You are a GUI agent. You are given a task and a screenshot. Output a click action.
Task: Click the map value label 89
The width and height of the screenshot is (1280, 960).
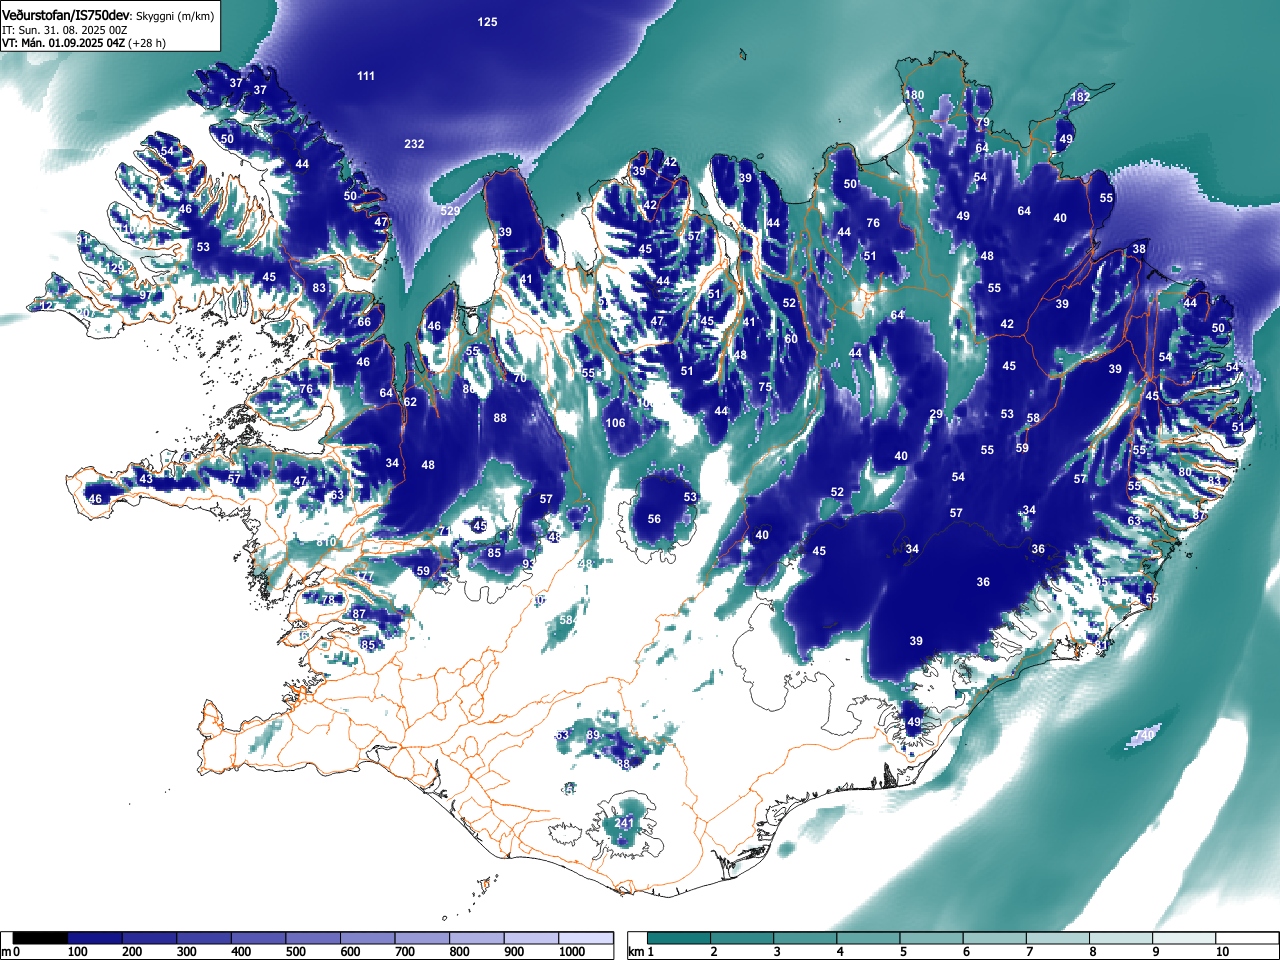593,735
